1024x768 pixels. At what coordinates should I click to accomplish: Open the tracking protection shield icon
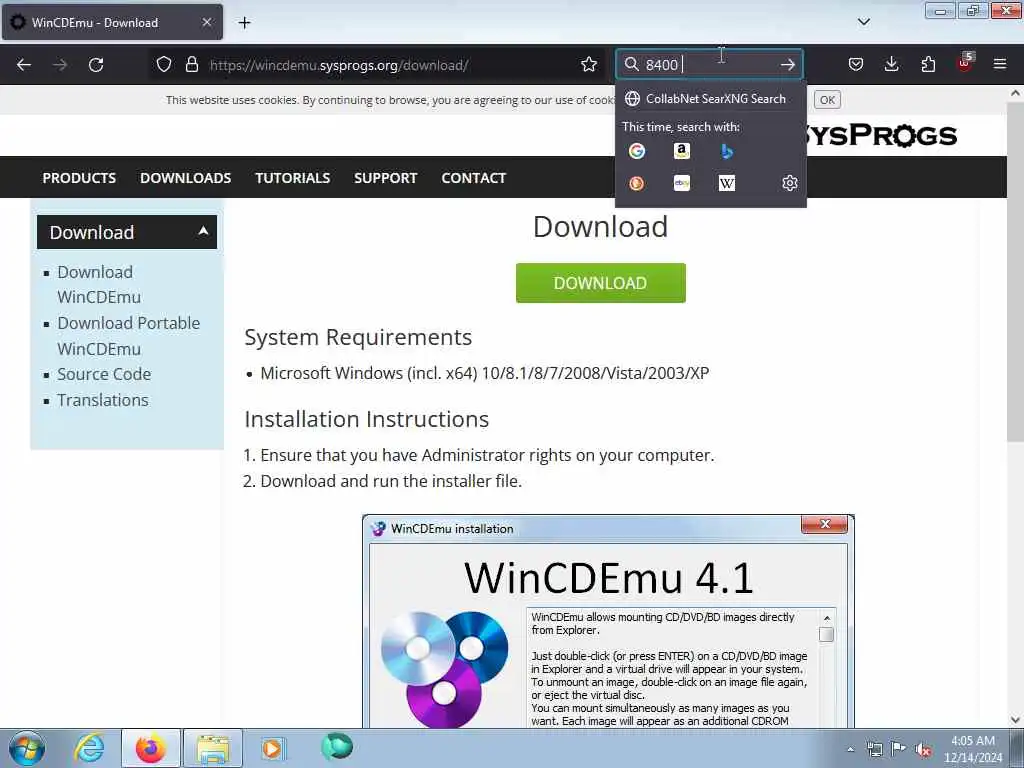[164, 65]
